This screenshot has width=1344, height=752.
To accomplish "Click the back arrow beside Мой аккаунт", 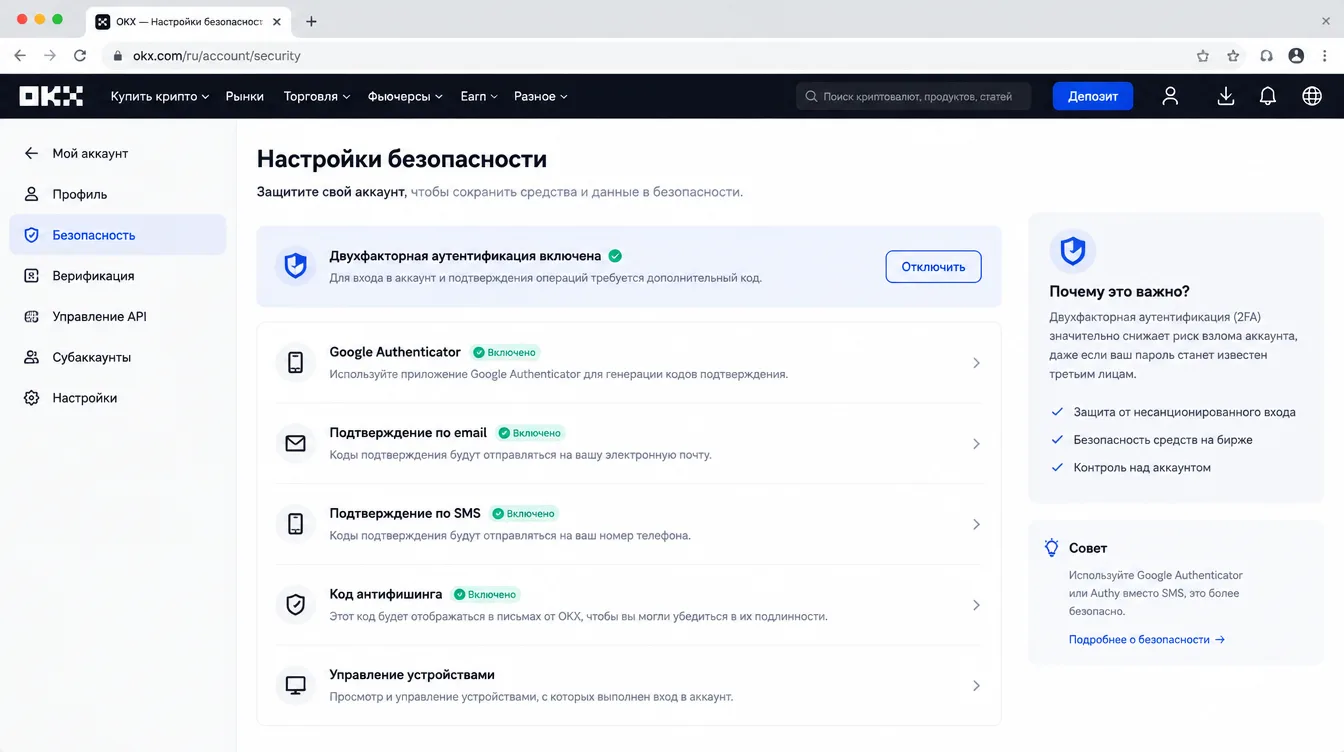I will 32,153.
